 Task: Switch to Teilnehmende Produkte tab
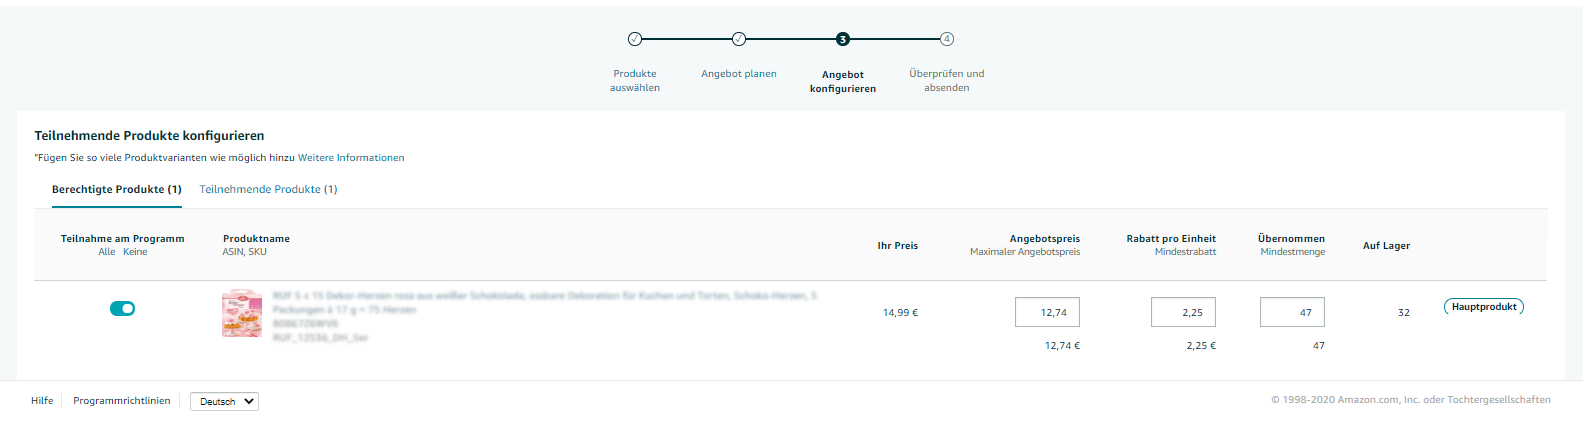(x=268, y=189)
